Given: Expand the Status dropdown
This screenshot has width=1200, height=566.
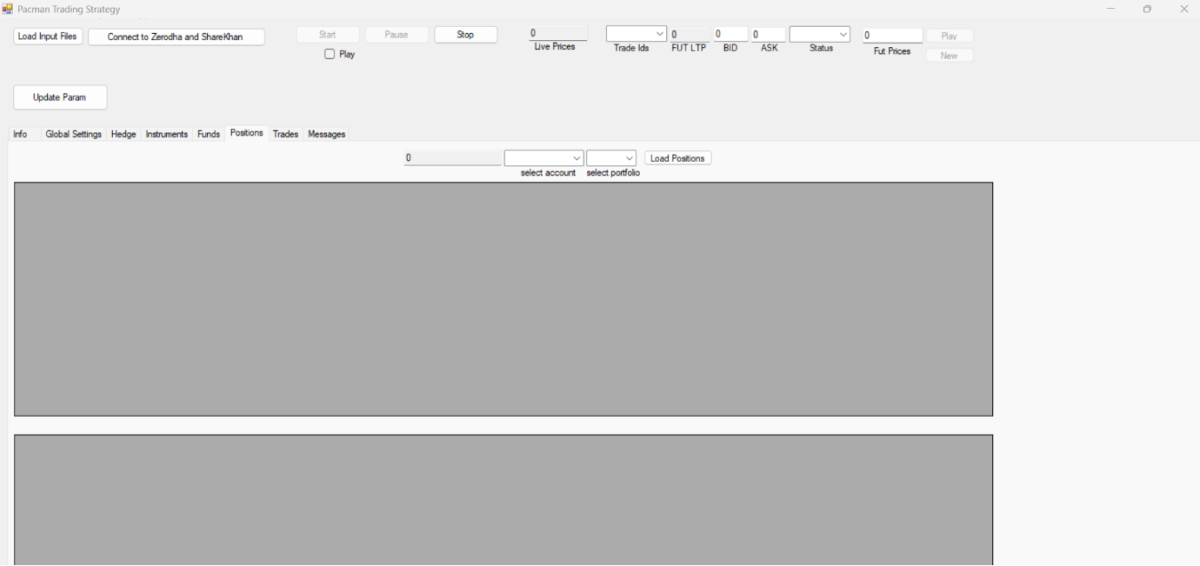Looking at the screenshot, I should [819, 34].
